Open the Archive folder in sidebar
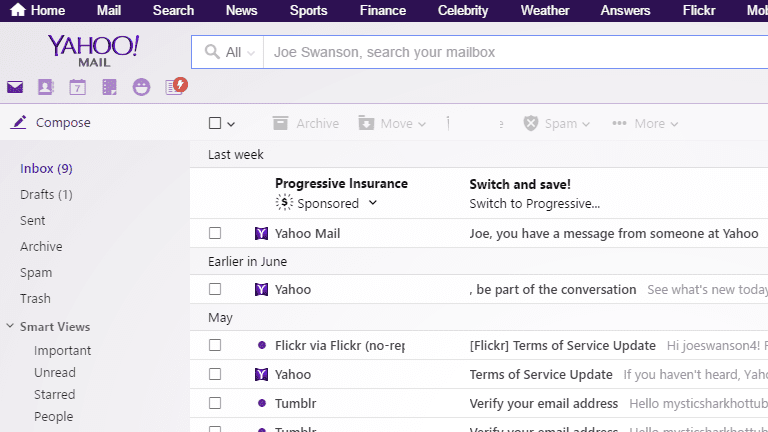Image resolution: width=768 pixels, height=432 pixels. [41, 246]
